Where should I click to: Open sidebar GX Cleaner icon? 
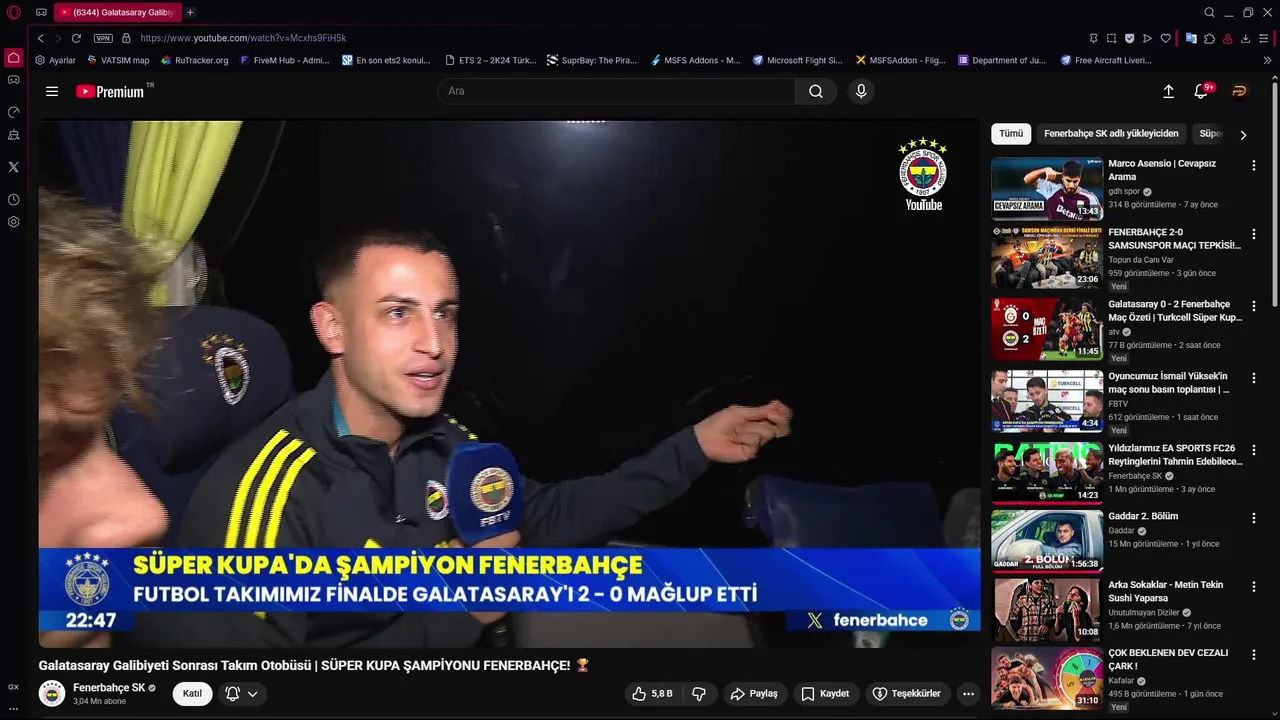14,135
